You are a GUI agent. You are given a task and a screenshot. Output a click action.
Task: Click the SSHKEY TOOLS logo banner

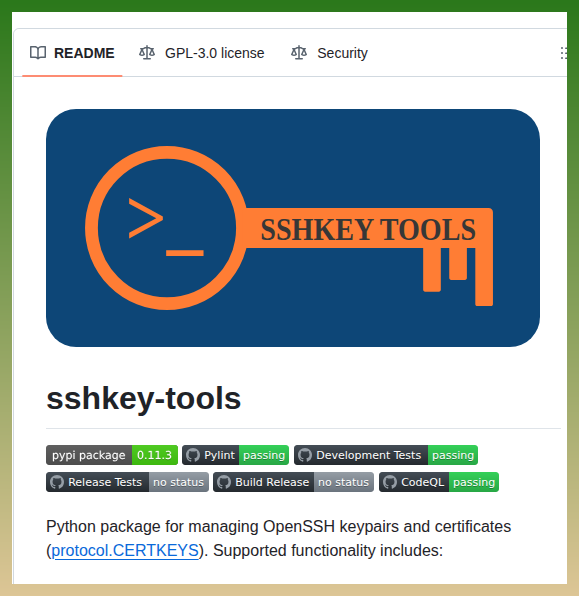pyautogui.click(x=293, y=228)
